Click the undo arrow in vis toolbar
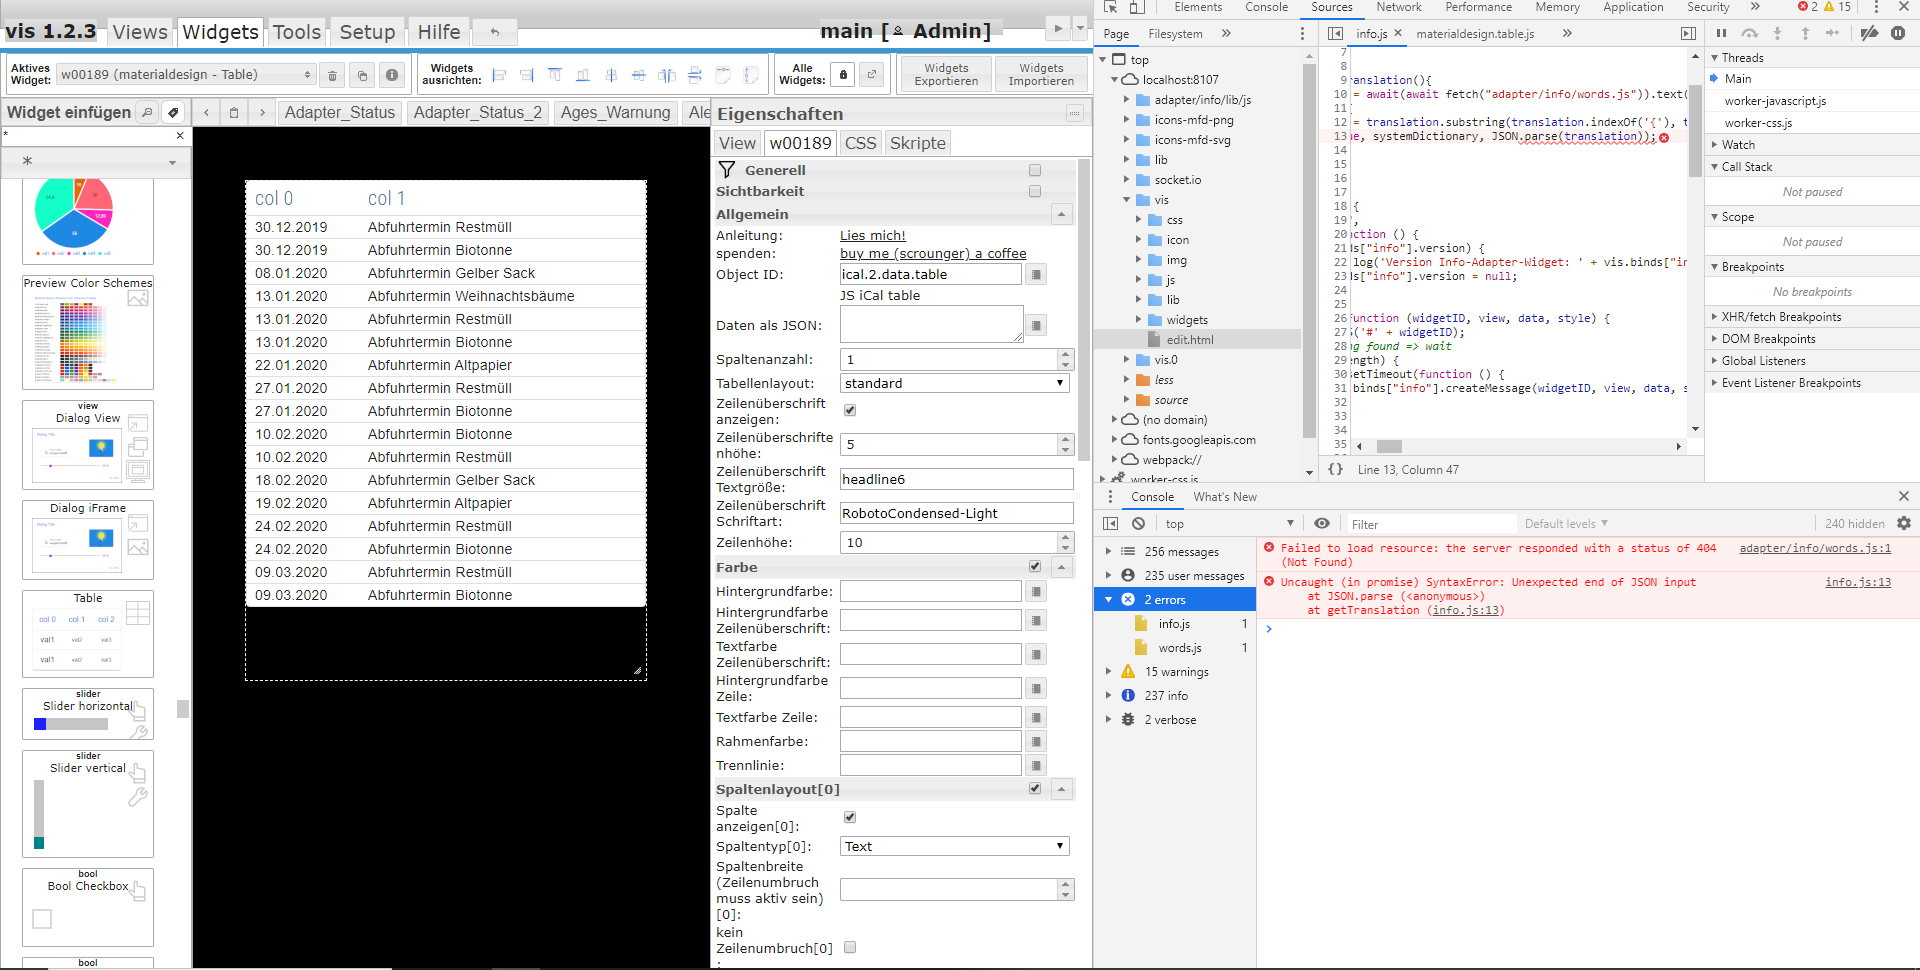The width and height of the screenshot is (1920, 970). 494,32
